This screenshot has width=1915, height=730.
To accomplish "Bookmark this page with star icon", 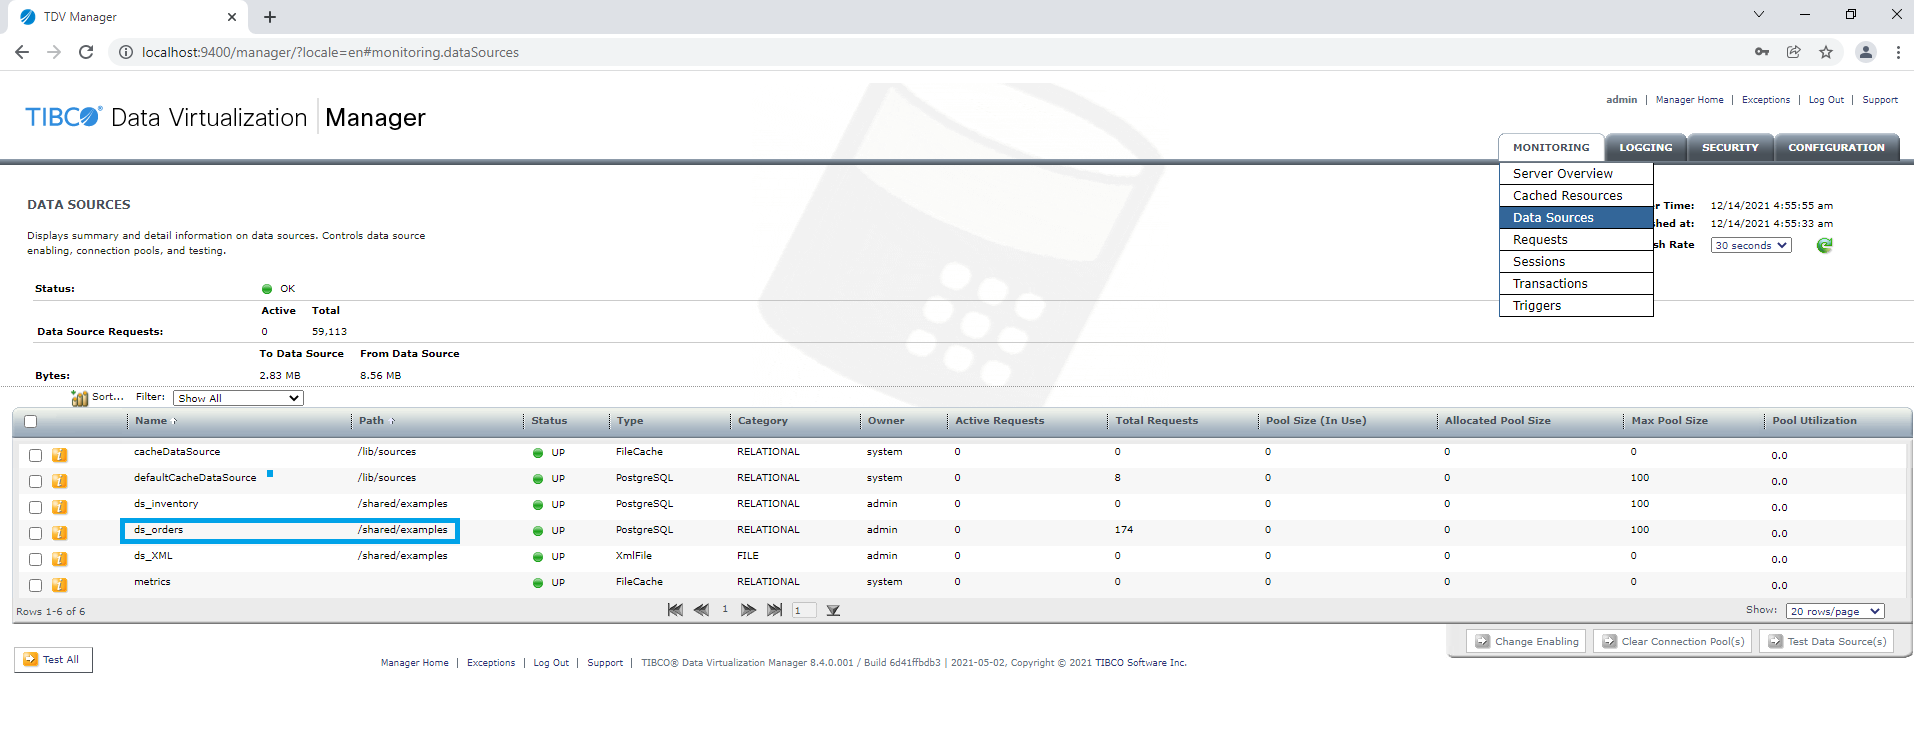I will coord(1826,52).
